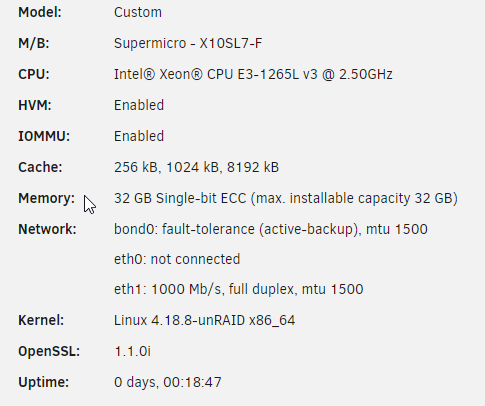
Task: Click the IOMMU Enabled value
Action: (139, 136)
